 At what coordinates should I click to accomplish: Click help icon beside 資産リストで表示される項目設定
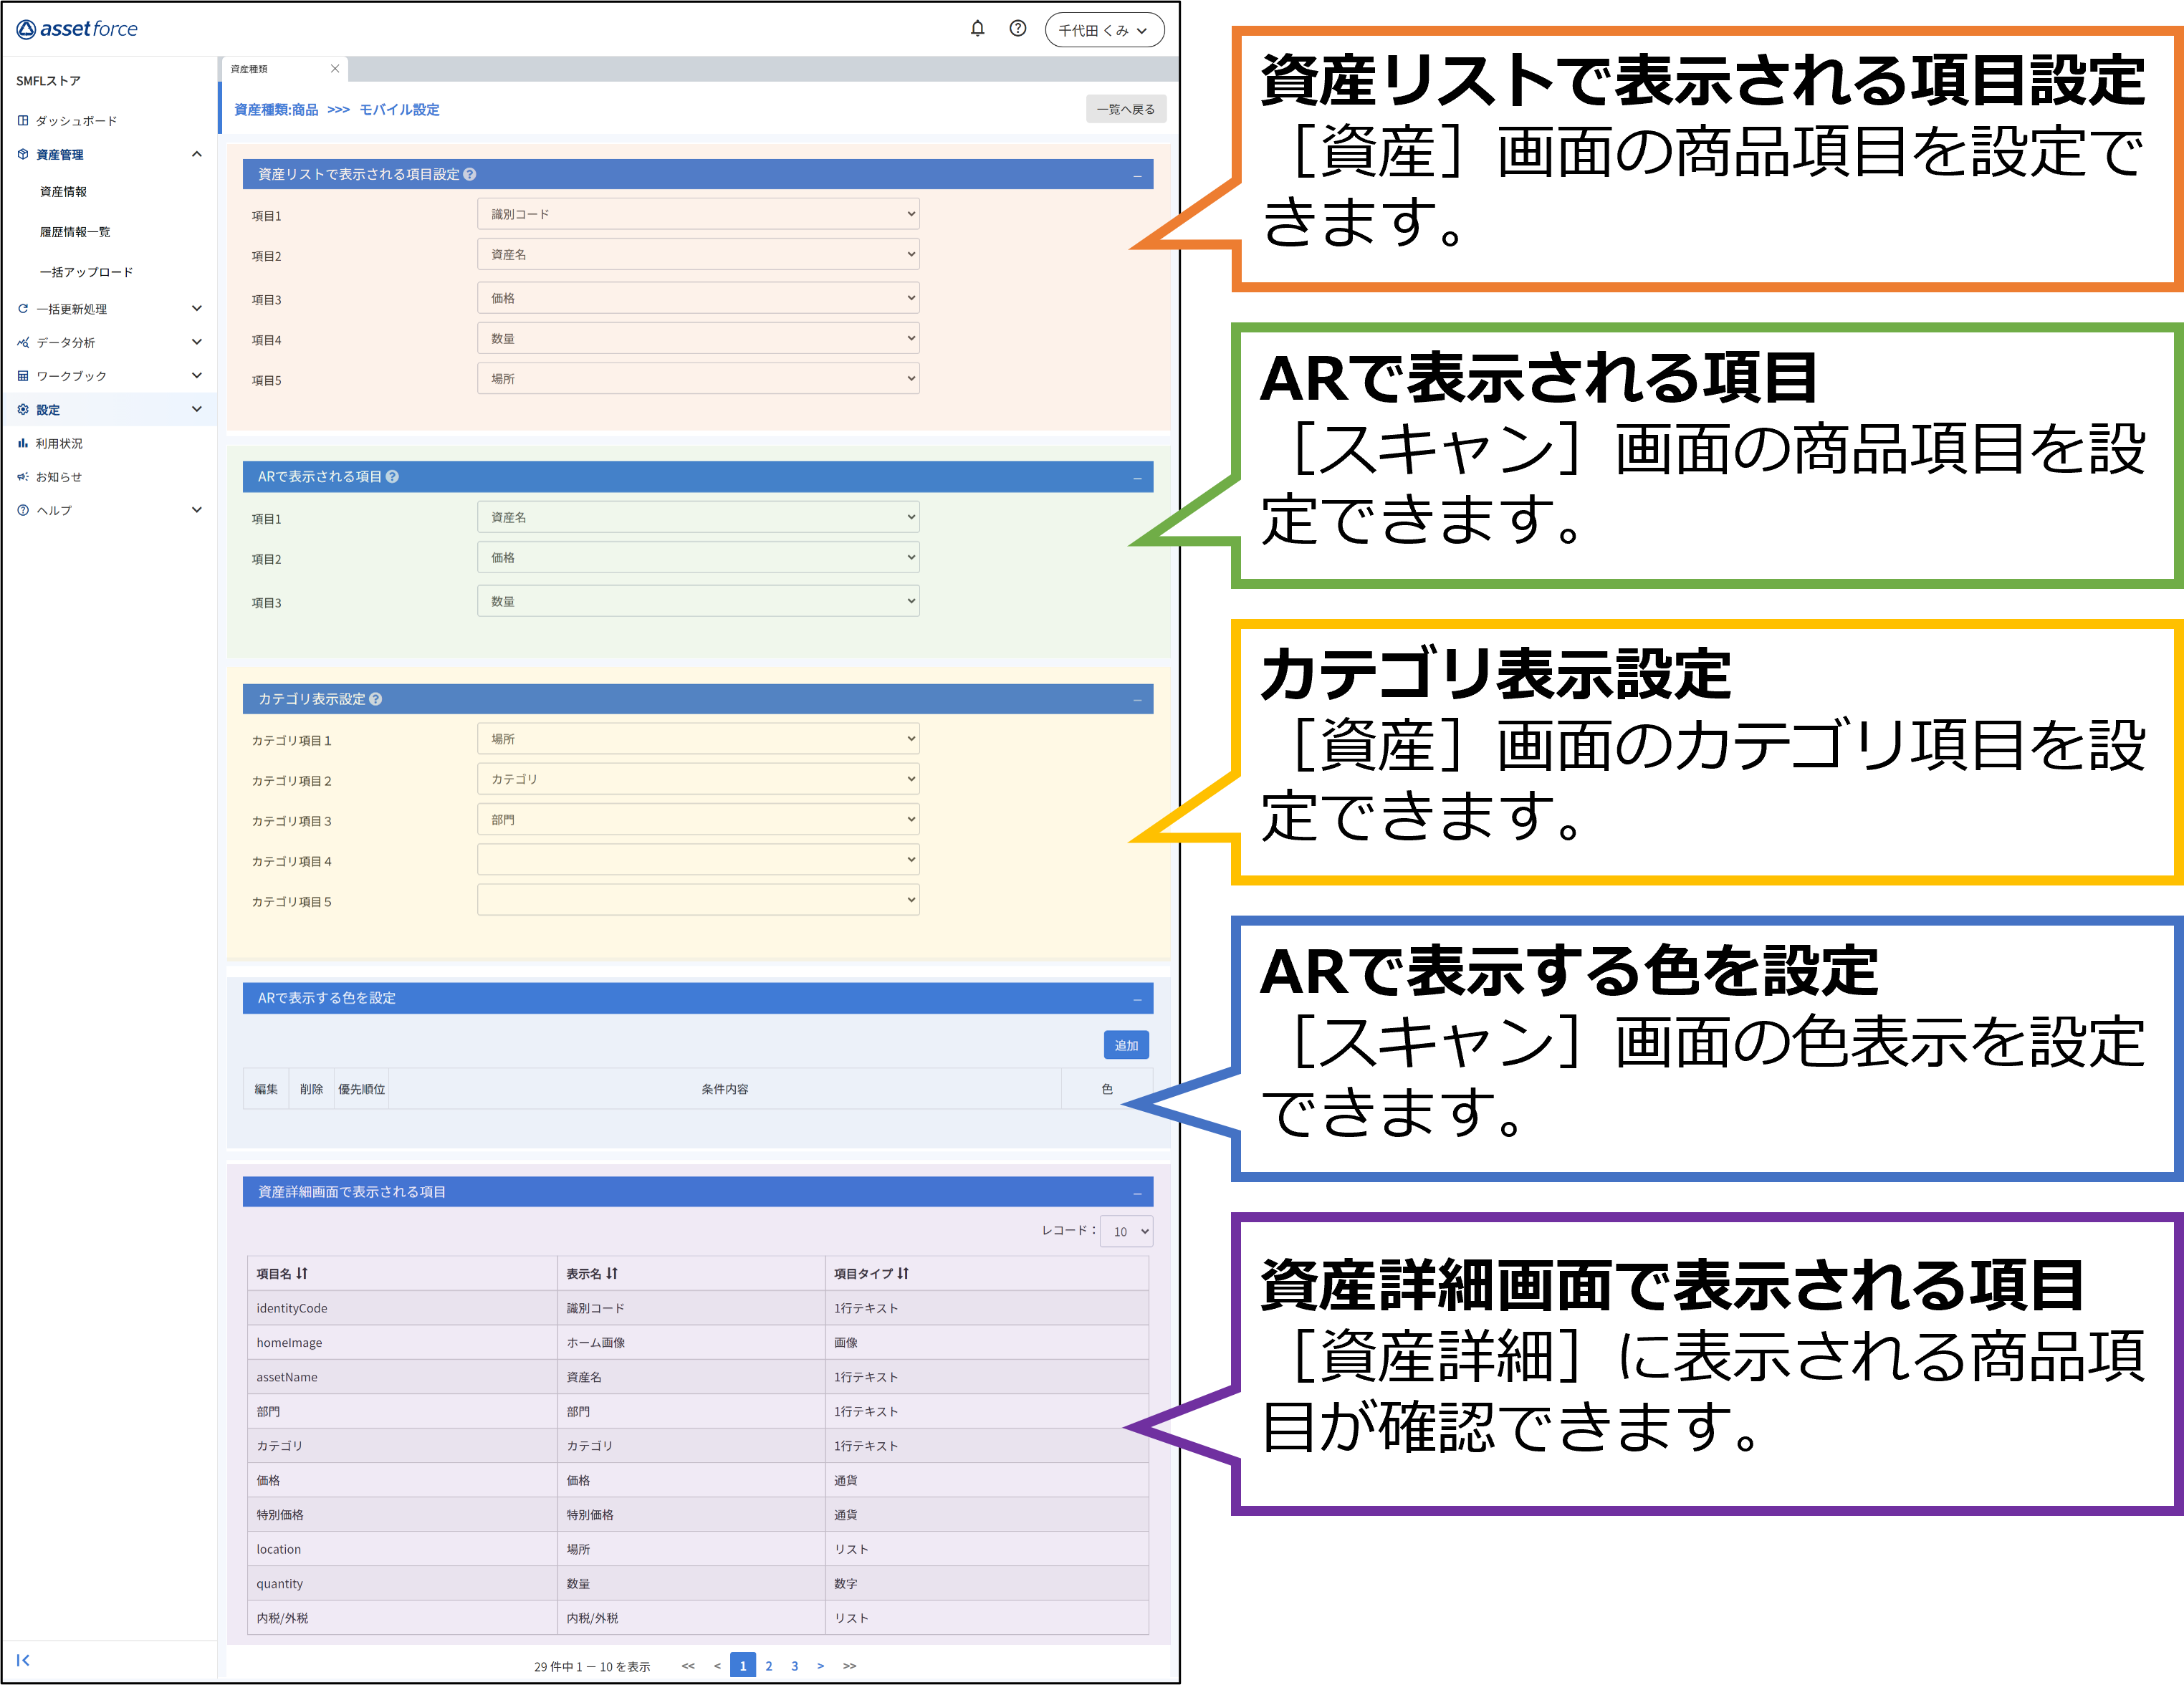pyautogui.click(x=470, y=174)
